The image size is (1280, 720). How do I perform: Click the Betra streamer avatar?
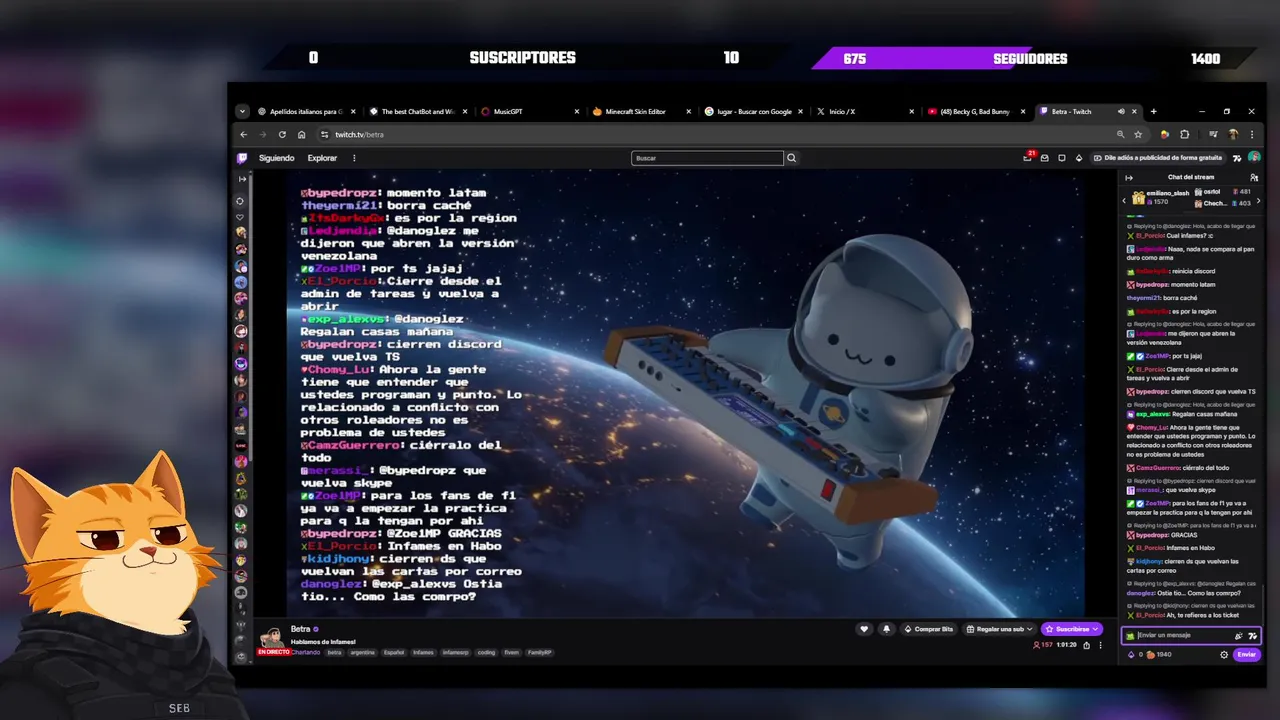point(271,636)
